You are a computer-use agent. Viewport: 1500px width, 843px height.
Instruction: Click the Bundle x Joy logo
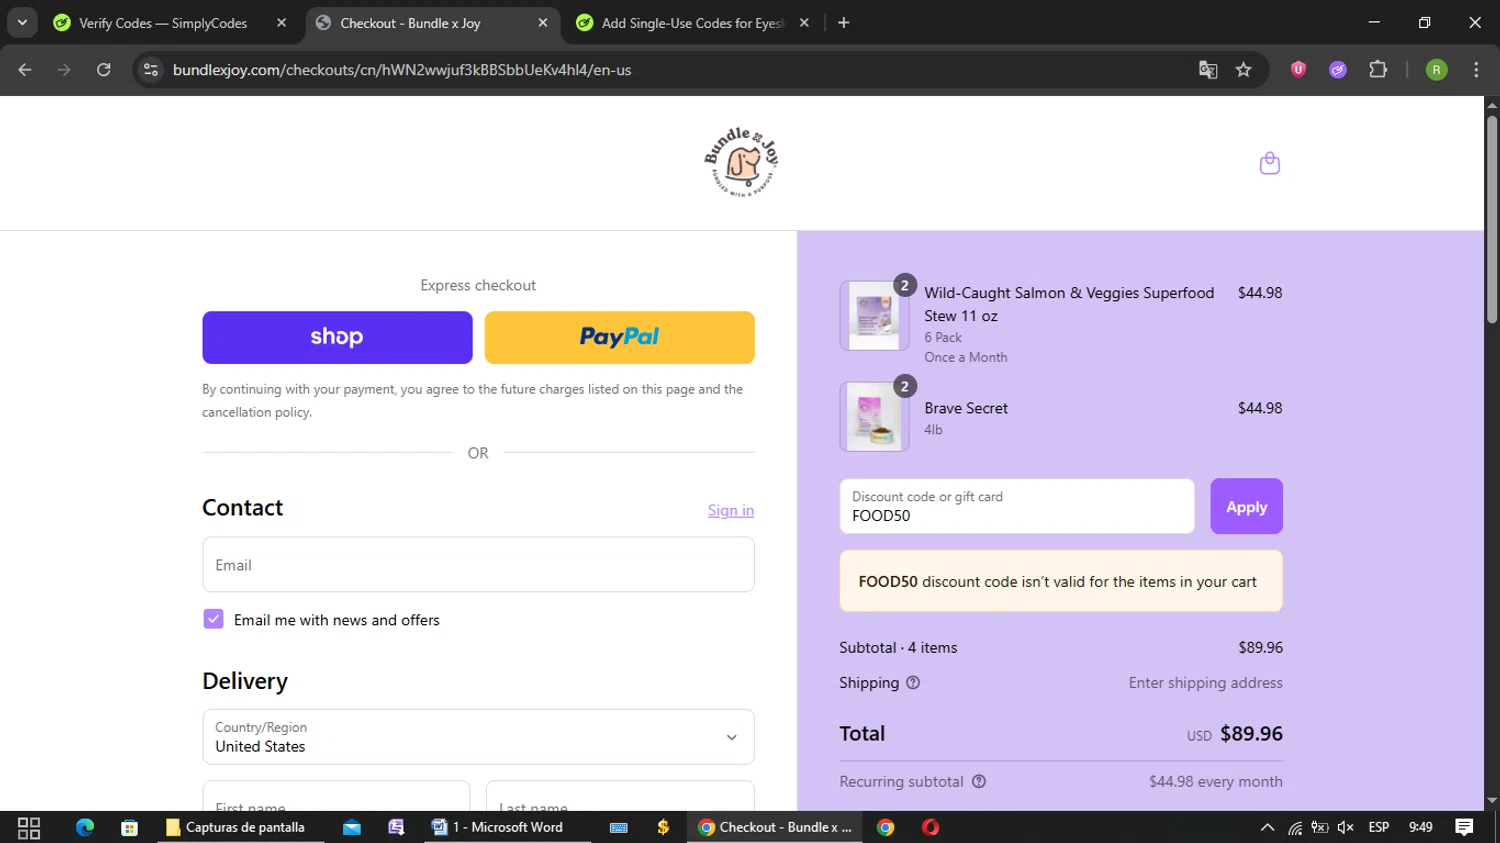coord(741,162)
